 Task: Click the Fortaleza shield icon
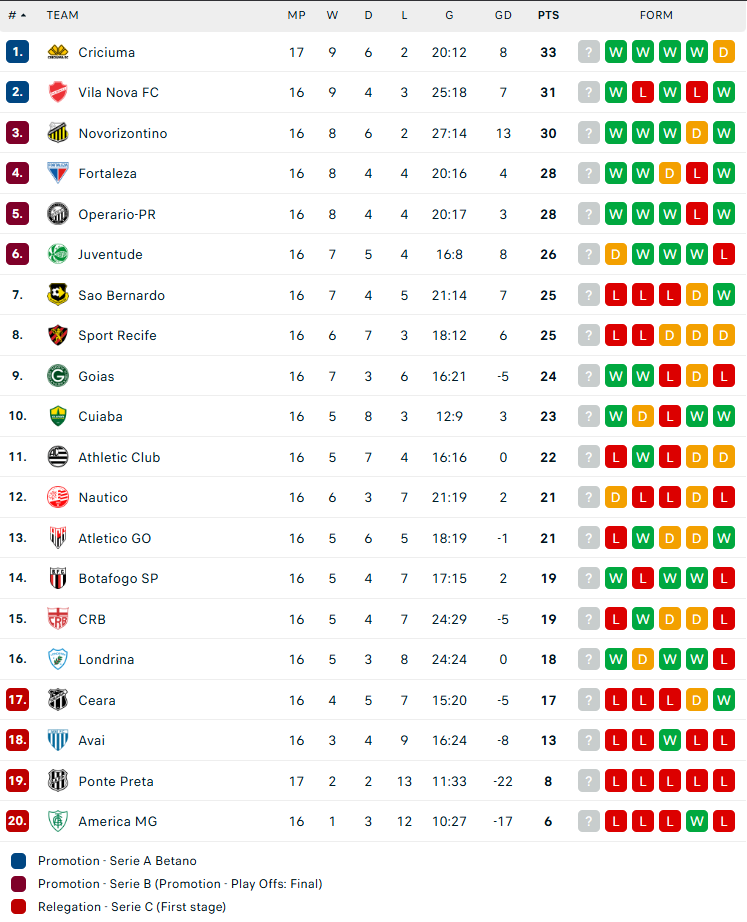58,173
